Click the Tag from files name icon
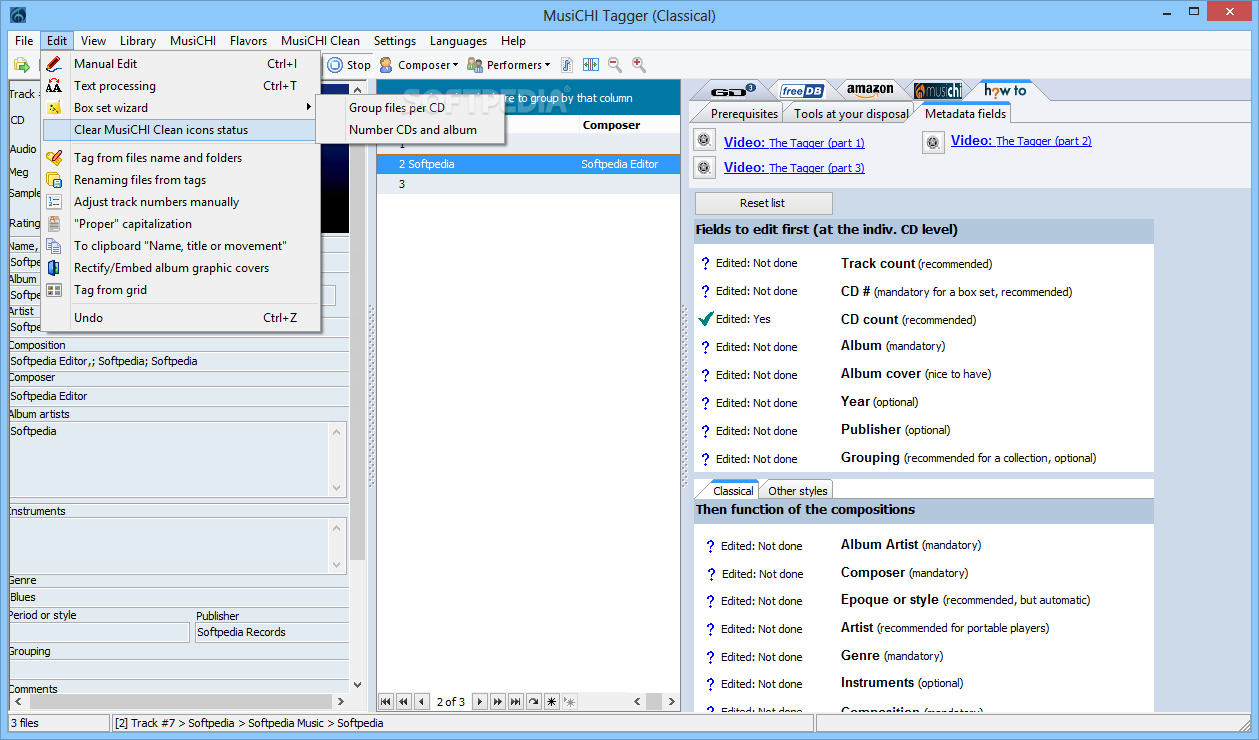Viewport: 1259px width, 740px height. (x=54, y=158)
